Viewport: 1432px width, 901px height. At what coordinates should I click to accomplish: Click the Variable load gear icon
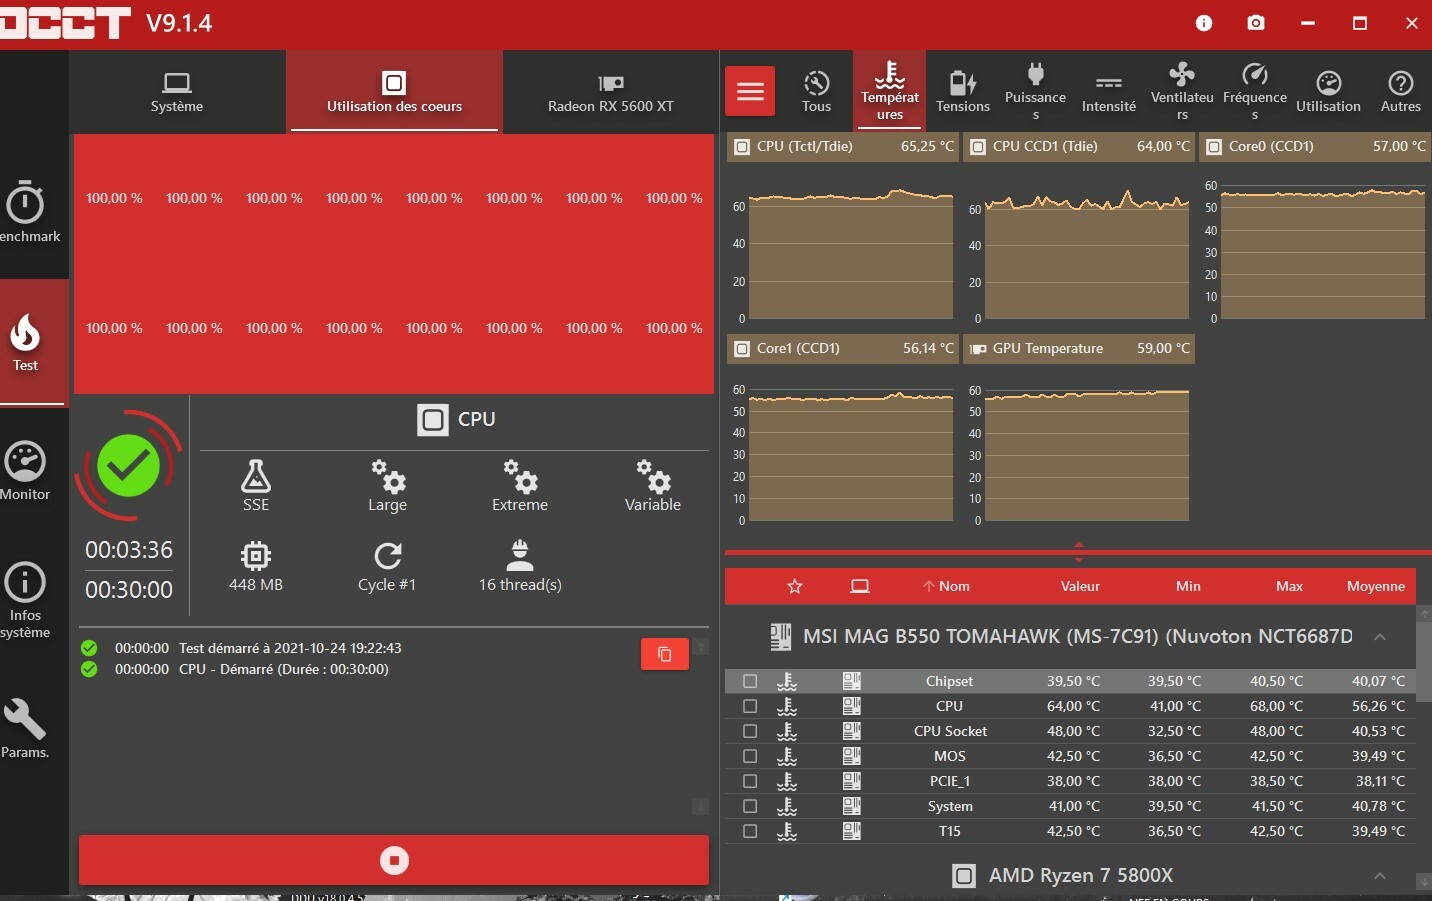(653, 476)
